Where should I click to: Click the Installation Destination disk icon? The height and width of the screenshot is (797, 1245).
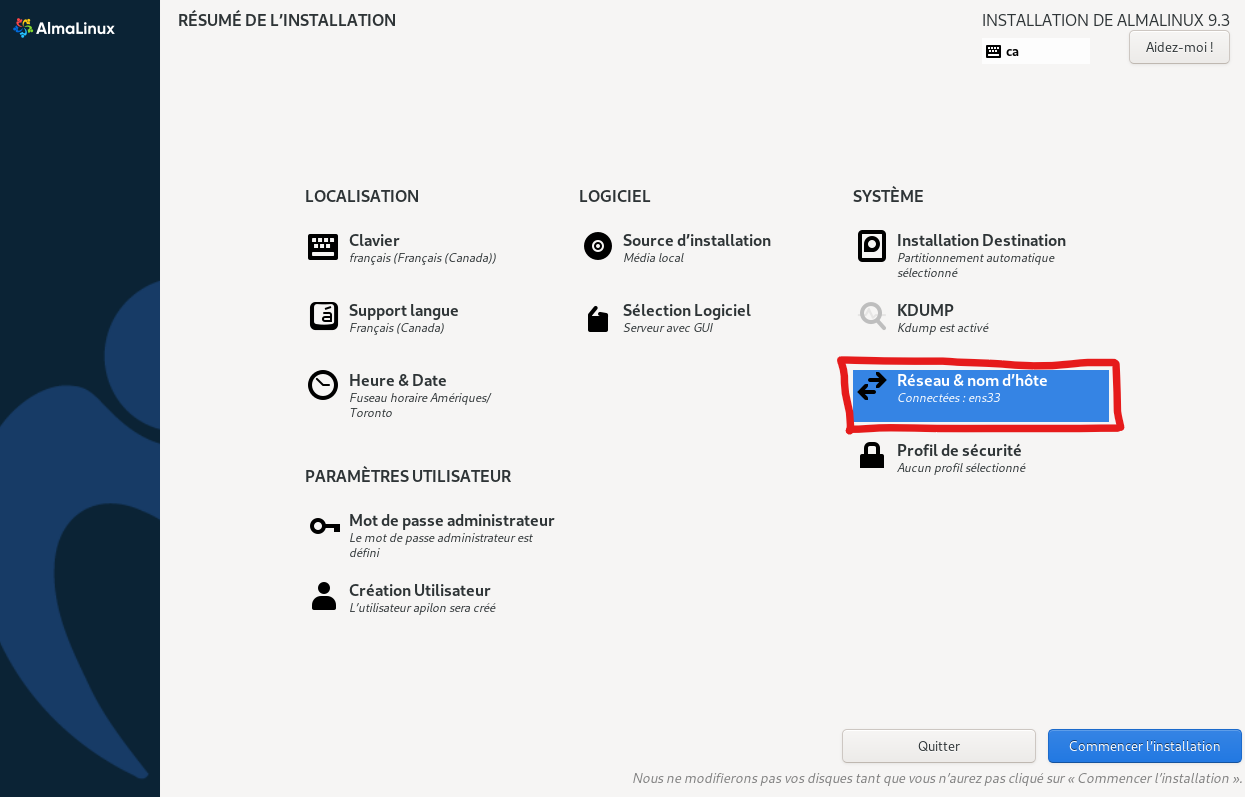[872, 246]
